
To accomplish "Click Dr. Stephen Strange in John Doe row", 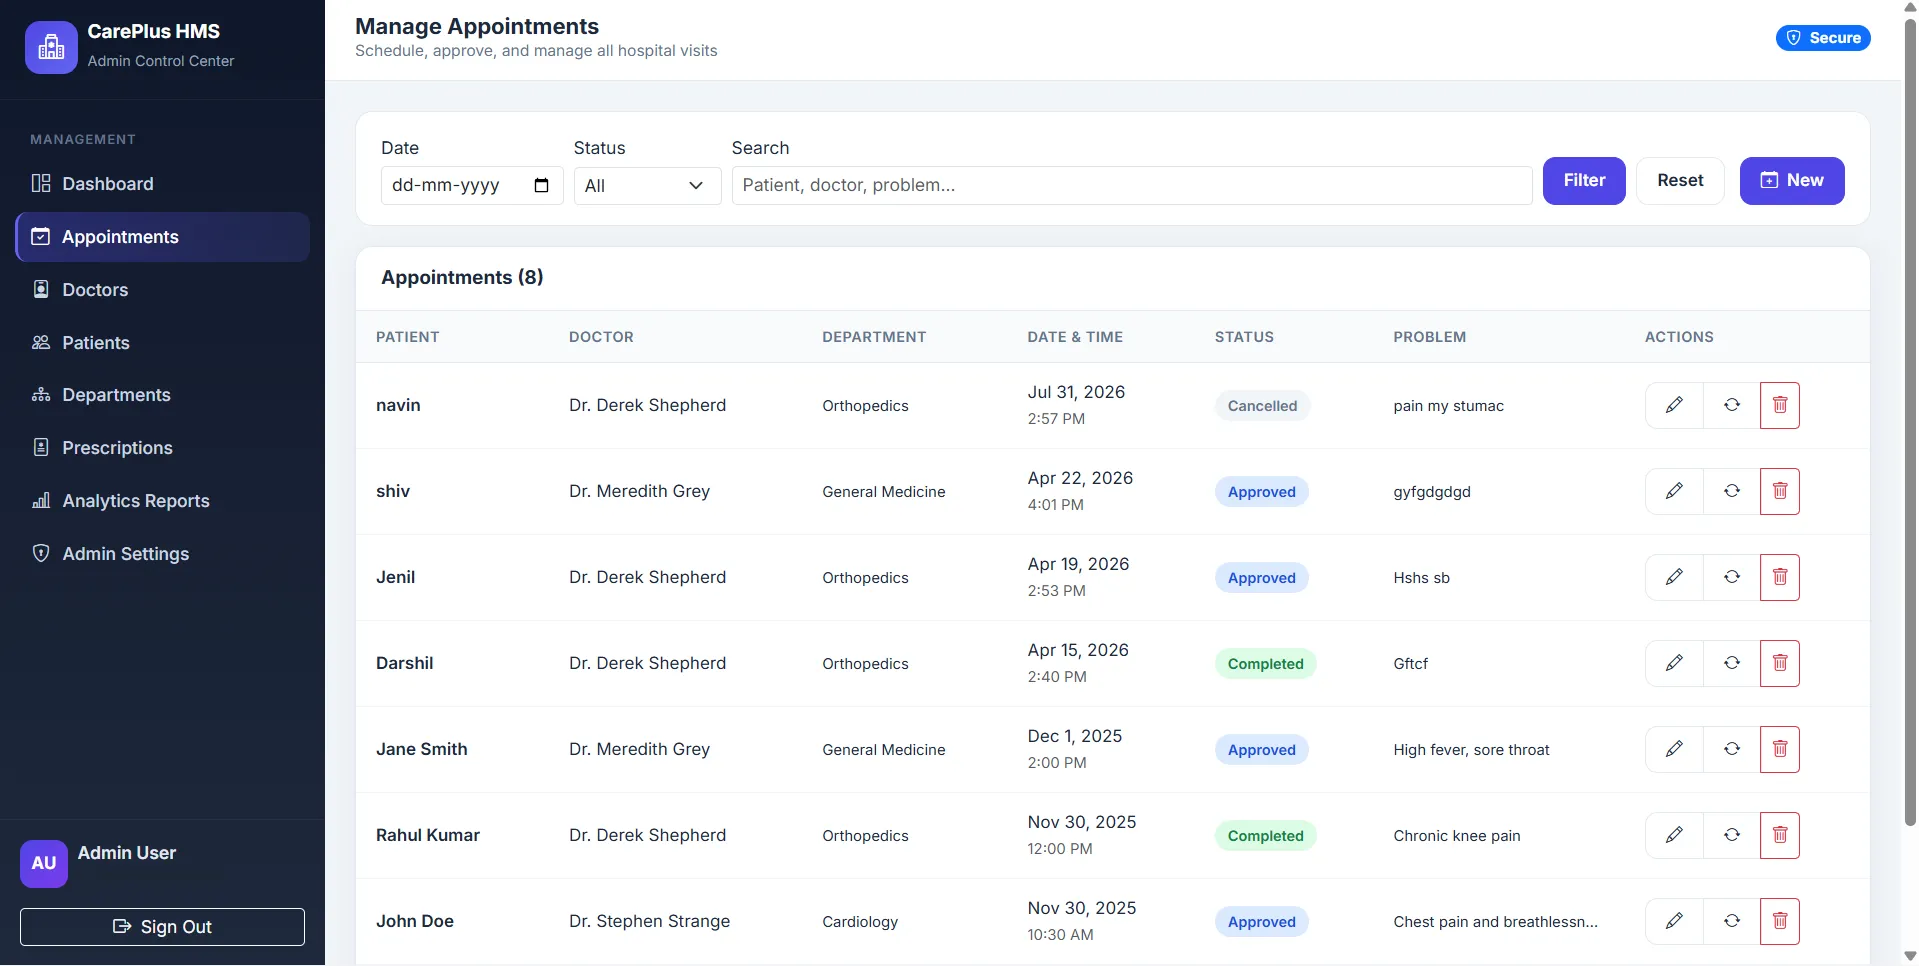I will [650, 921].
